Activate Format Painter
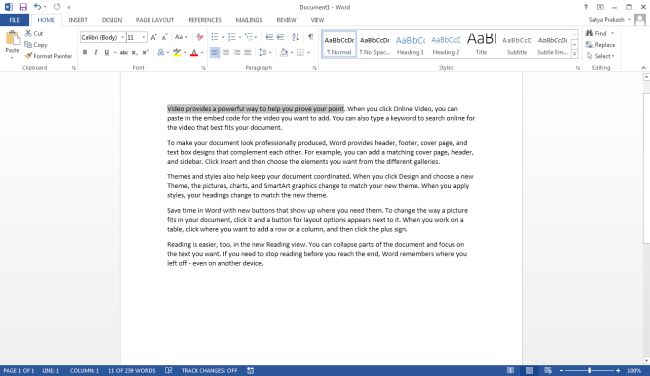Image resolution: width=650 pixels, height=376 pixels. 48,56
